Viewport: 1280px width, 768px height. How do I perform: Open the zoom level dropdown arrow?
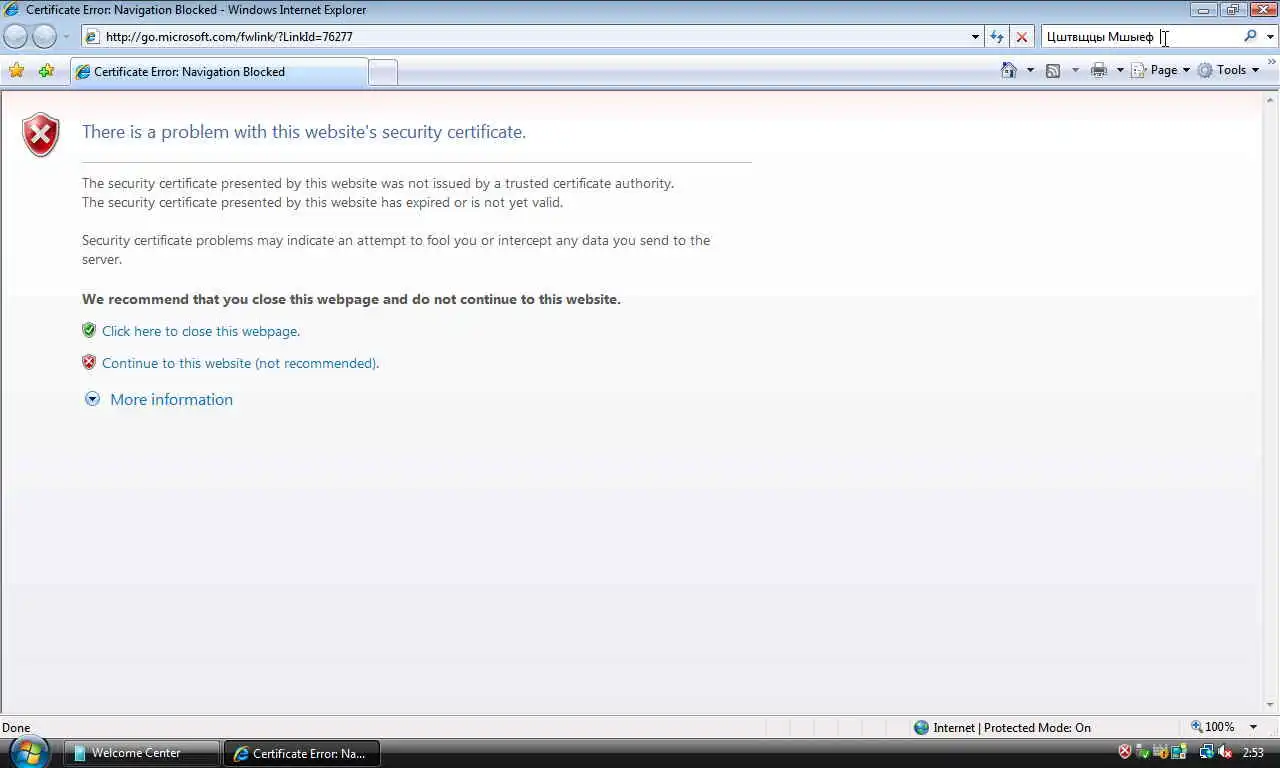(x=1254, y=727)
